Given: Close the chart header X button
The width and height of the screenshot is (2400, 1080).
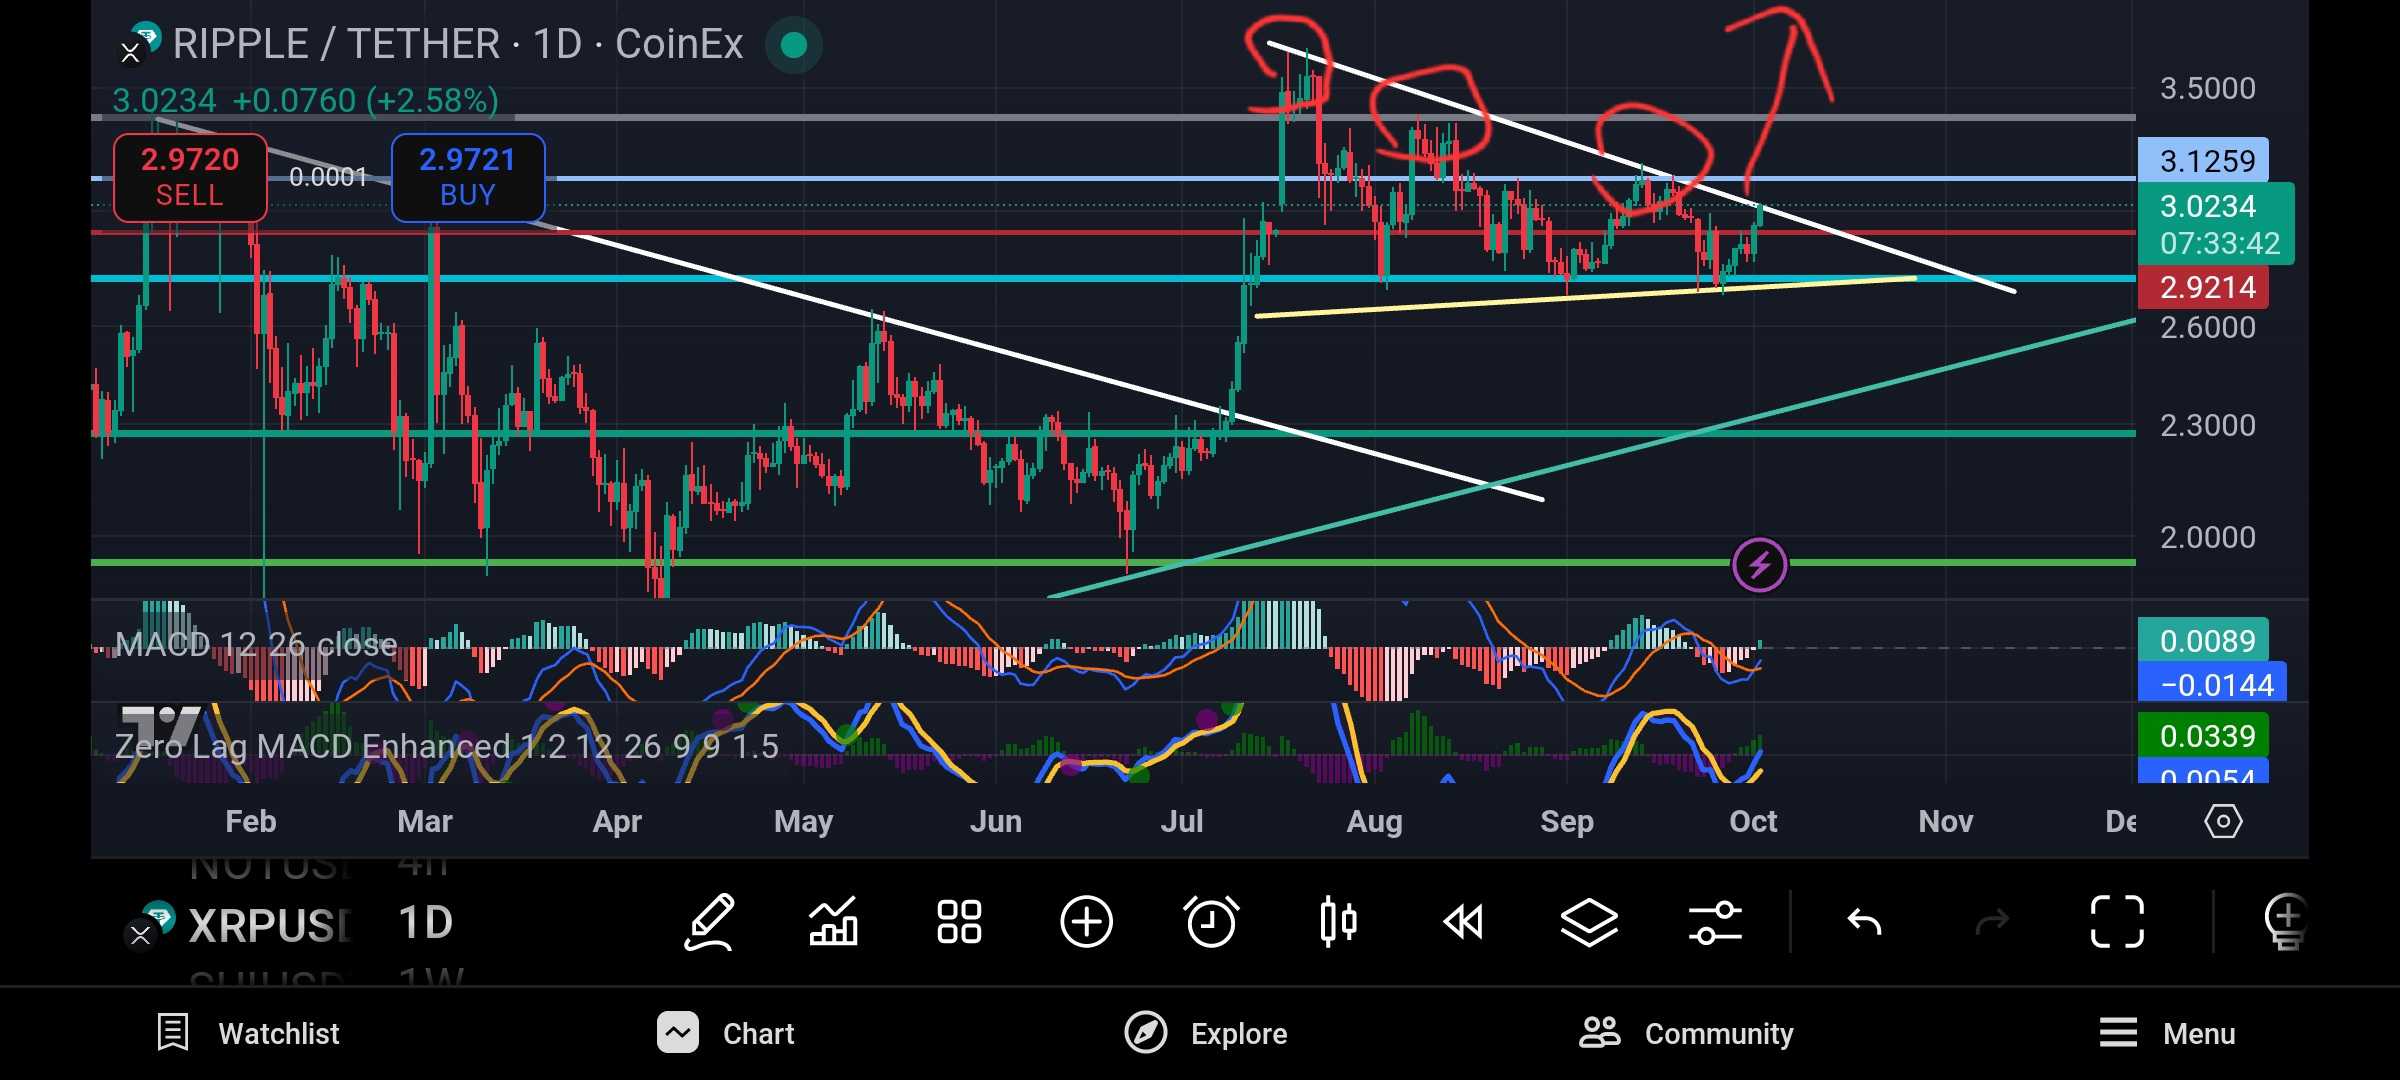Looking at the screenshot, I should tap(130, 53).
